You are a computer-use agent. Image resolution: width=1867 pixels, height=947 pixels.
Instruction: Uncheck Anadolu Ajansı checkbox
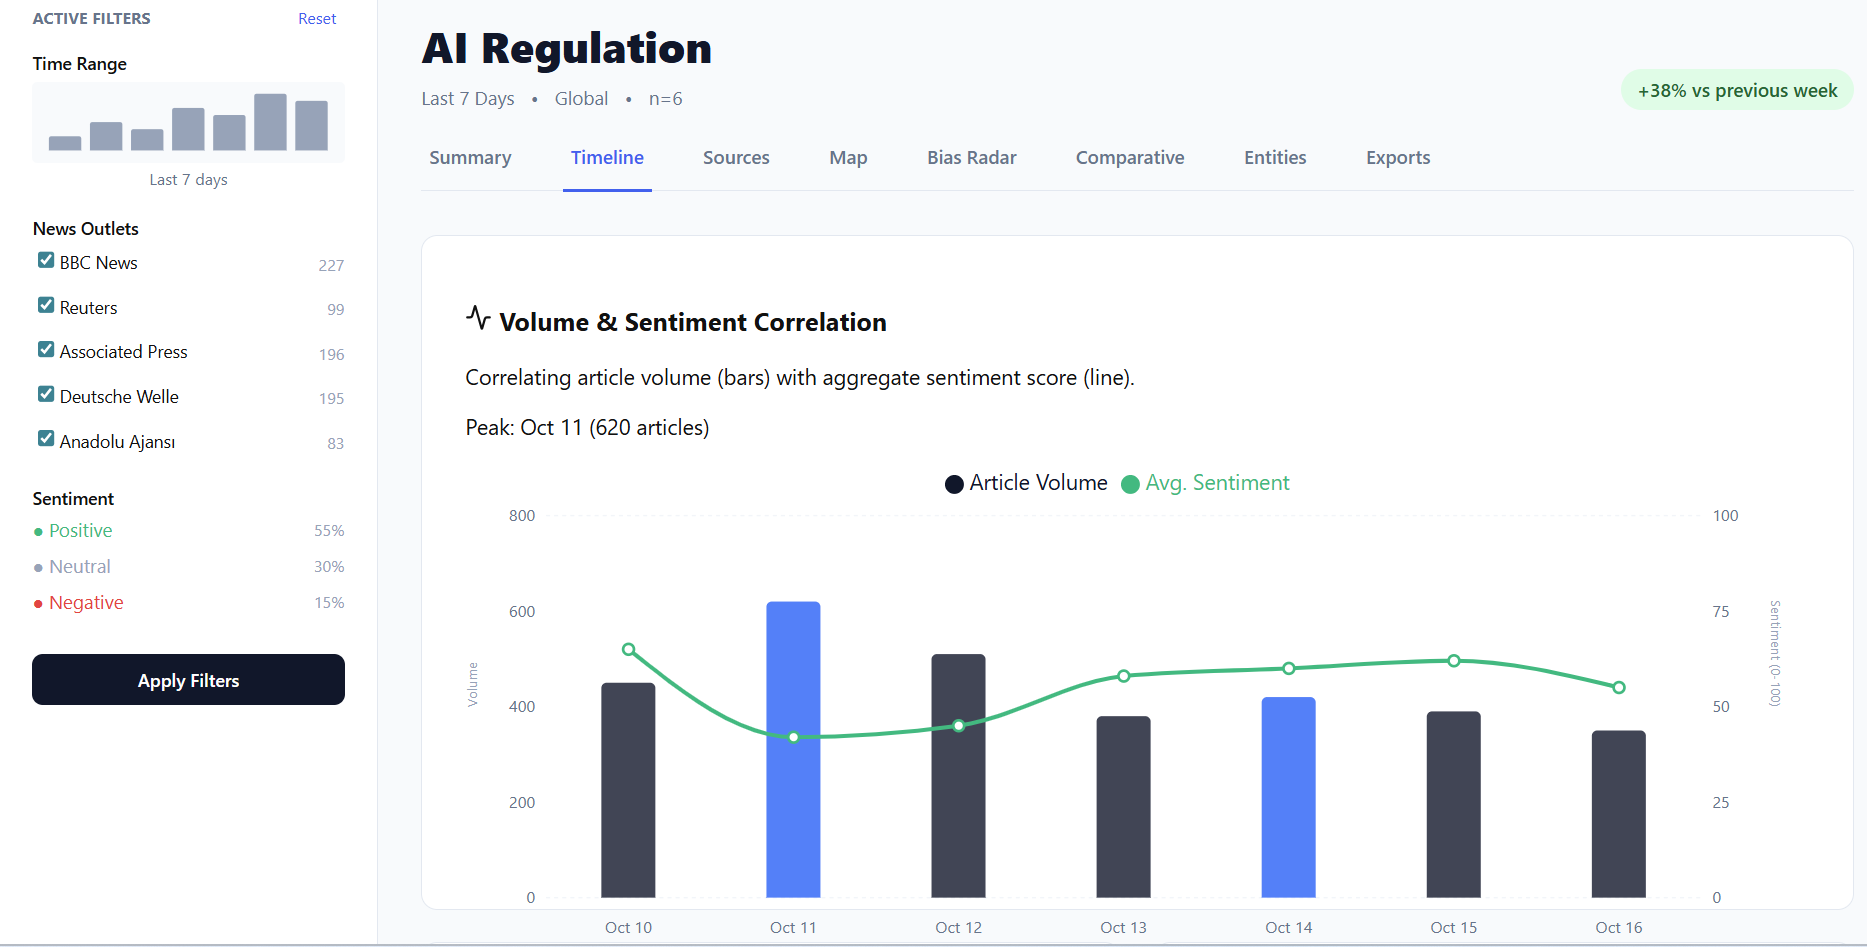coord(46,439)
